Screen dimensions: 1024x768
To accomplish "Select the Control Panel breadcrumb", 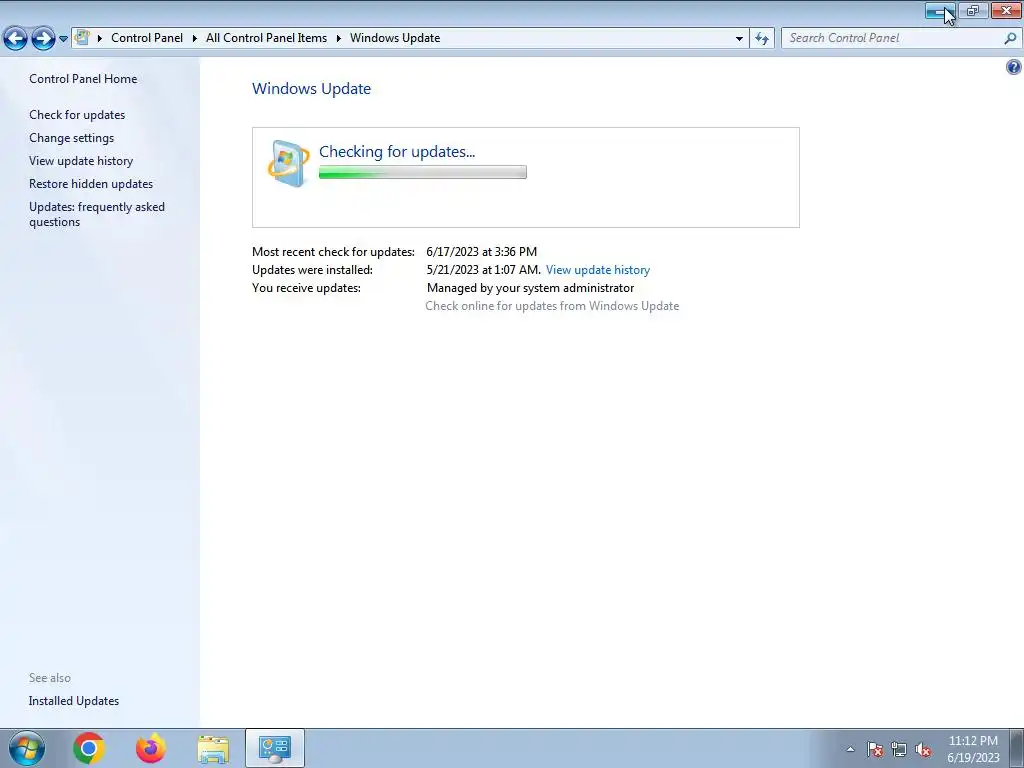I will coord(147,38).
